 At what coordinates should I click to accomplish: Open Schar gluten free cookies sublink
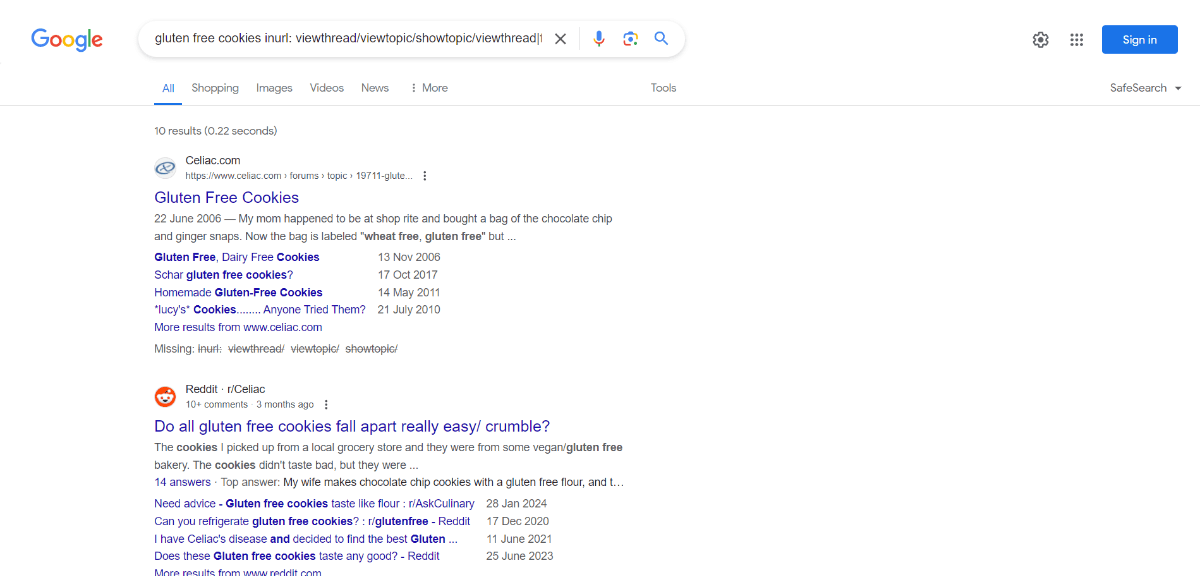tap(224, 274)
